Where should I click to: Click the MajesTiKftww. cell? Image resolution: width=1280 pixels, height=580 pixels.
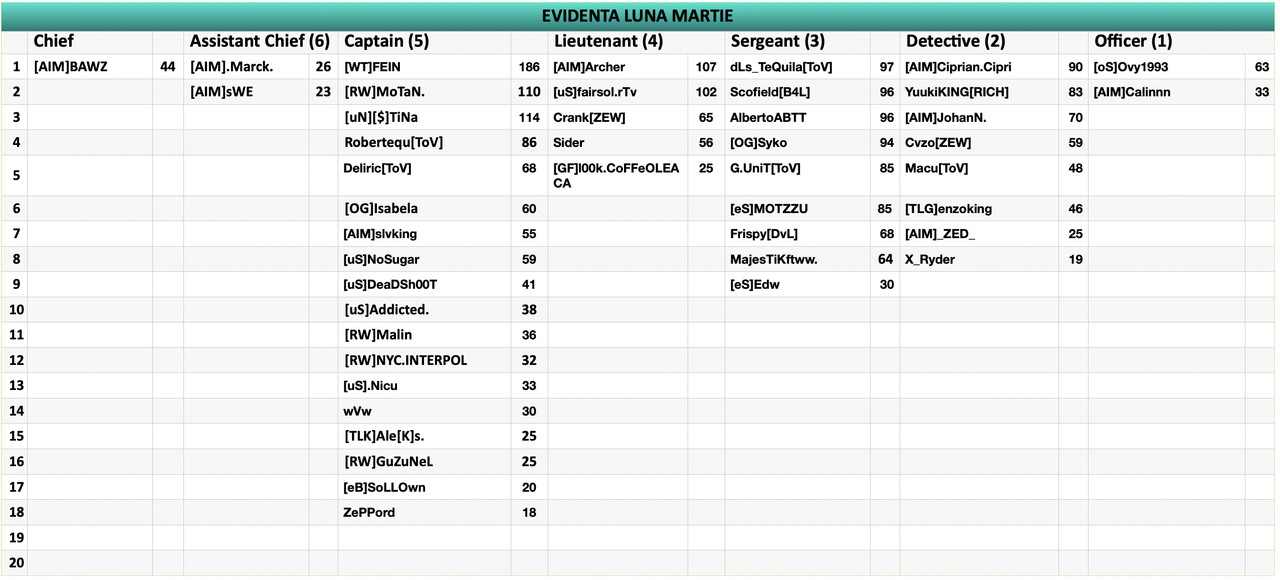pos(797,259)
